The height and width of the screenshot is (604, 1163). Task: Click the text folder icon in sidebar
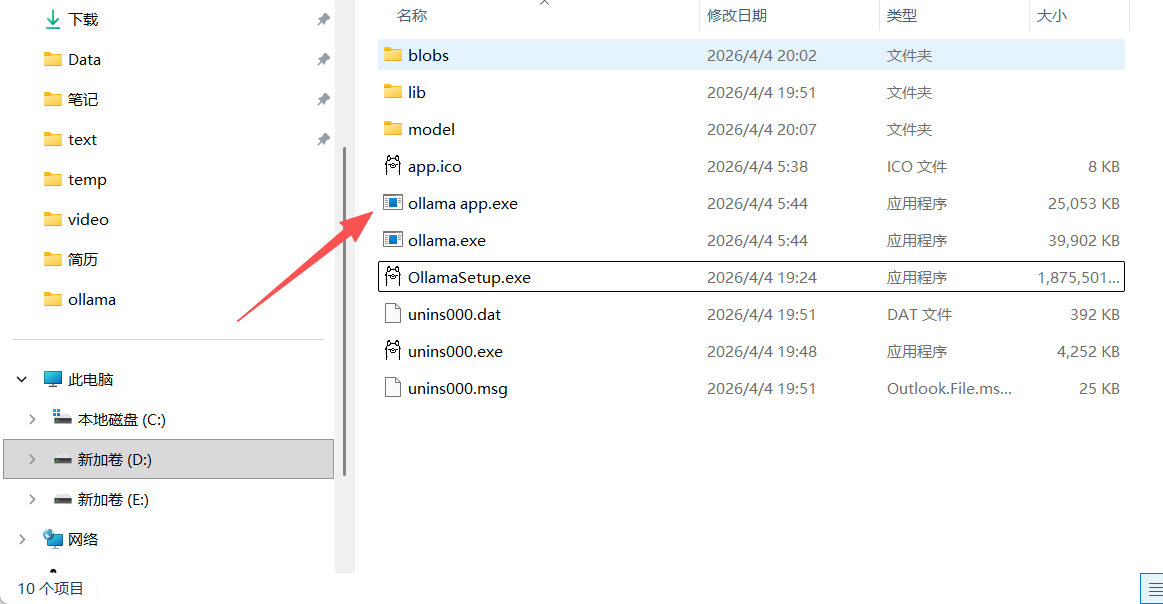(x=53, y=139)
